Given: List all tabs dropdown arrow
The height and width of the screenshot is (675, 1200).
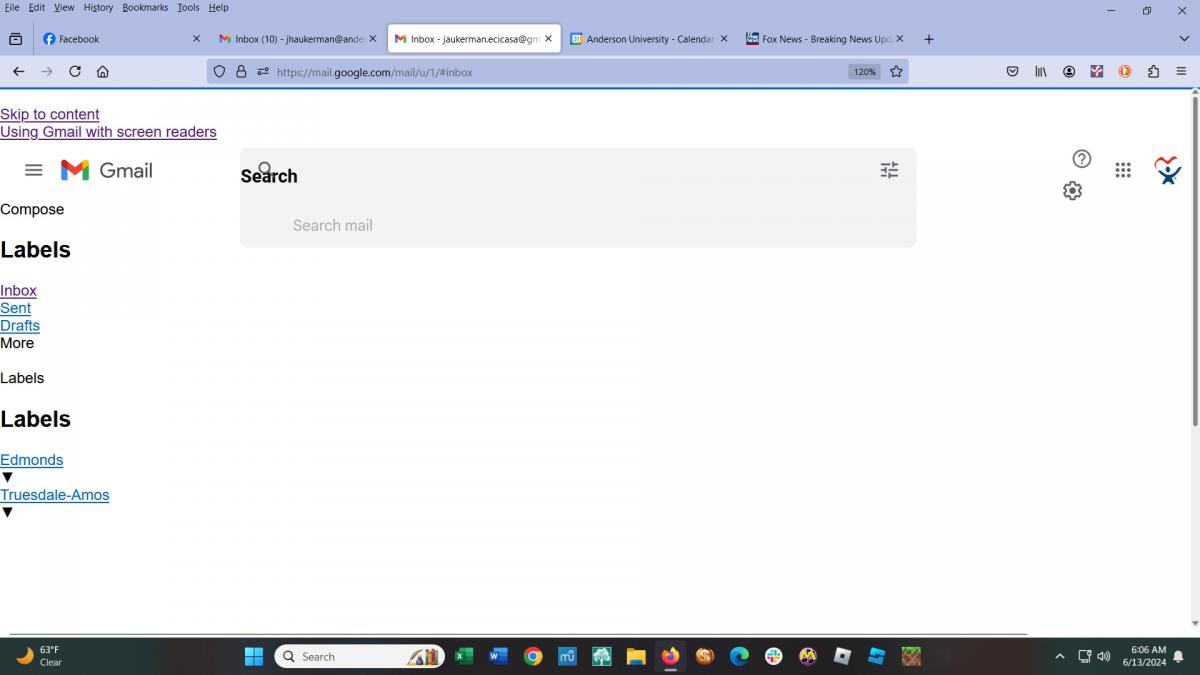Looking at the screenshot, I should 1184,39.
